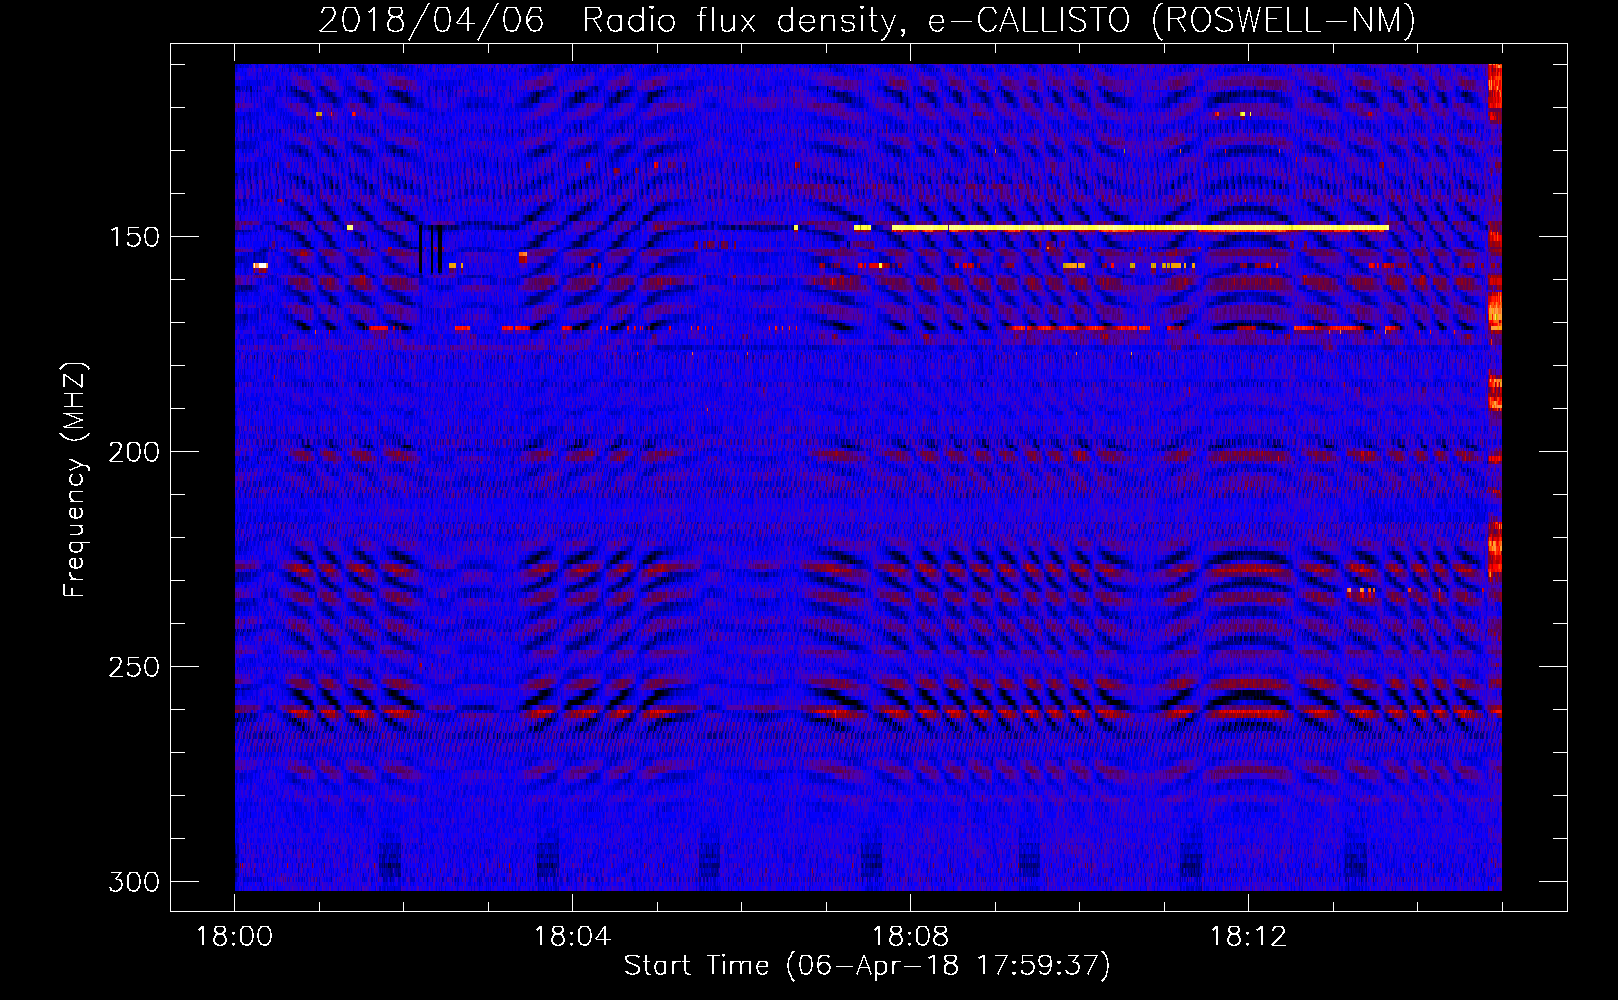Click the '18:08' time axis label
1618x1000 pixels.
pos(910,936)
